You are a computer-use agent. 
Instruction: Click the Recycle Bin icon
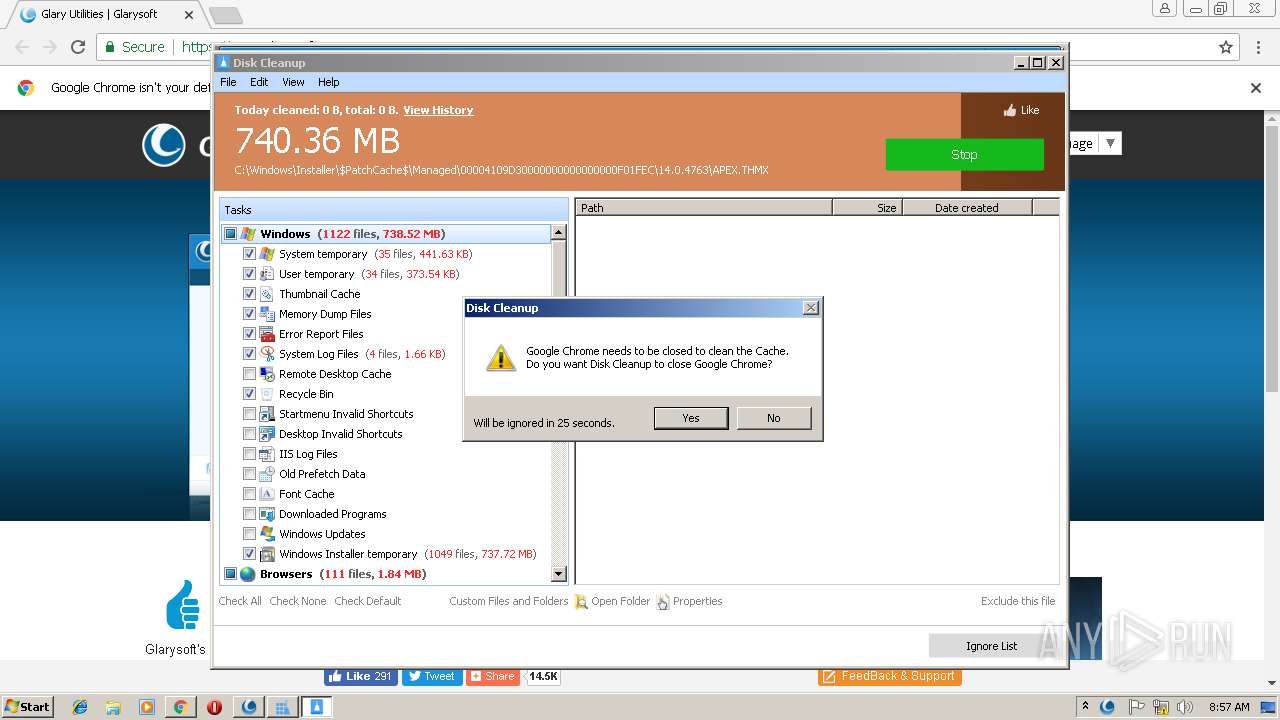click(x=267, y=394)
